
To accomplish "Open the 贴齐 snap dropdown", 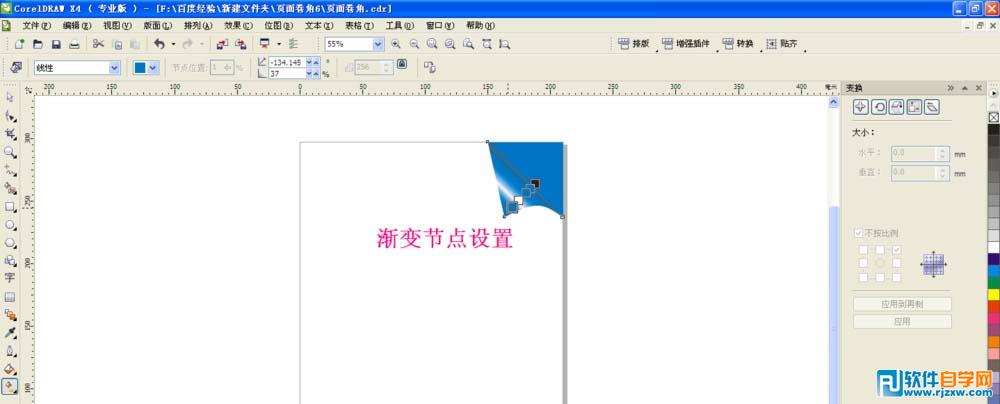I will click(x=805, y=49).
